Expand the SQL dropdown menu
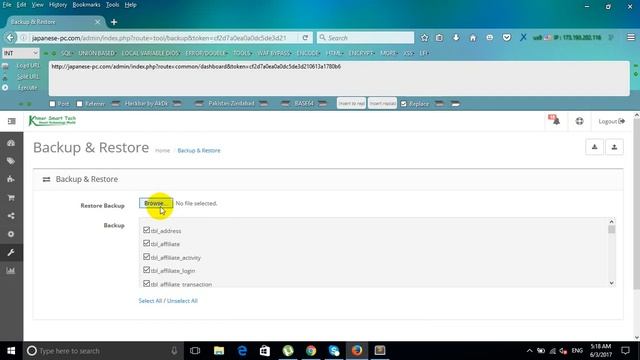 click(x=66, y=53)
